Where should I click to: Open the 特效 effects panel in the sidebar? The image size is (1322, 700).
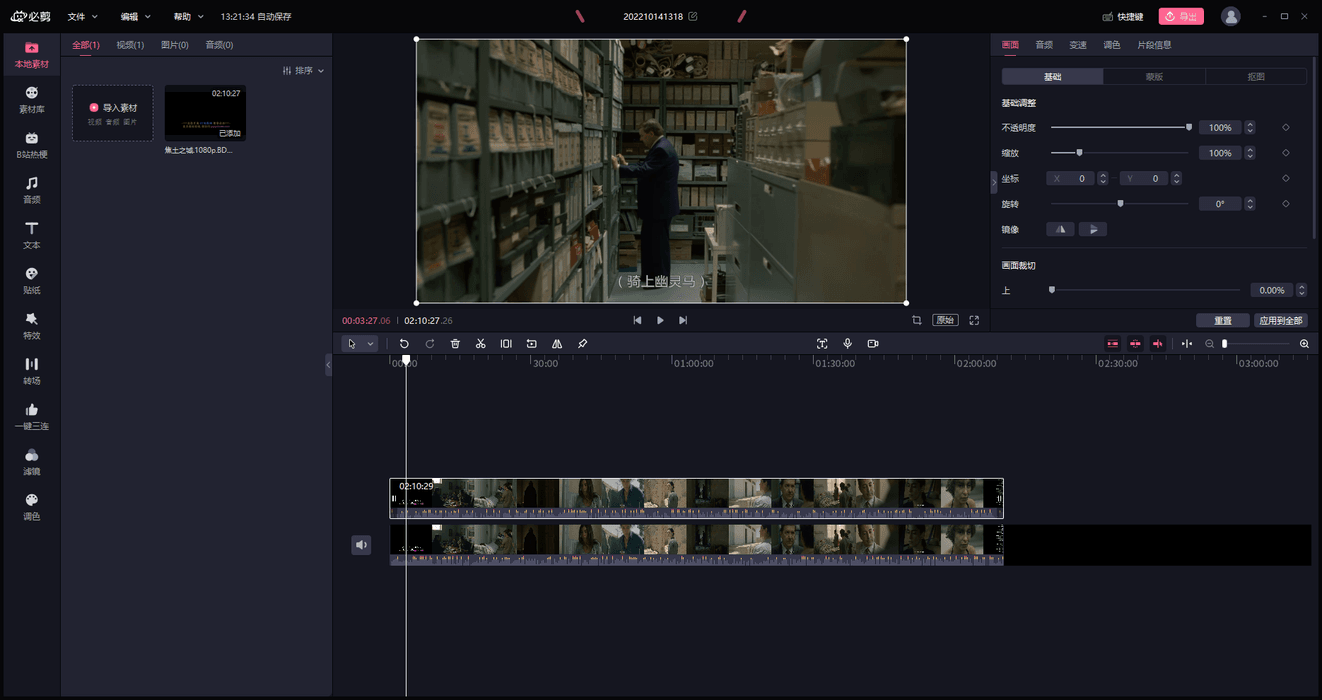[31, 327]
